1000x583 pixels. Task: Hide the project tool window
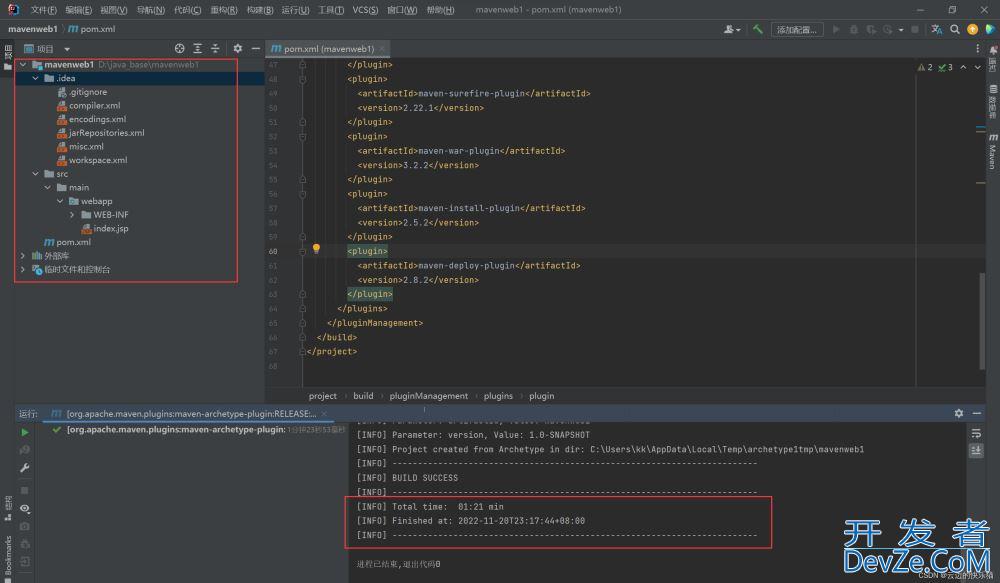pos(256,48)
